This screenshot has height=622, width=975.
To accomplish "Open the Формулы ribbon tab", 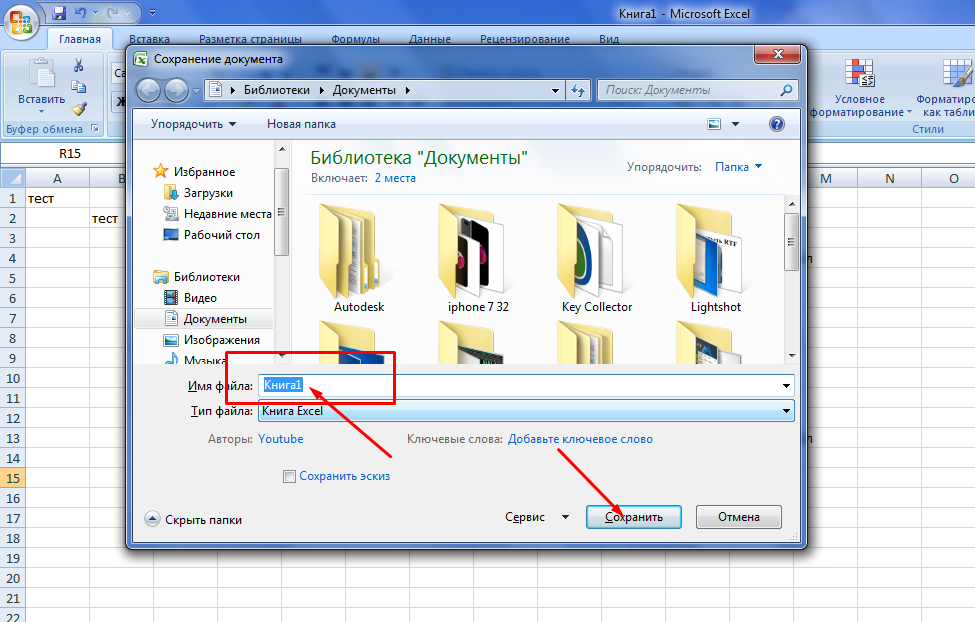I will coord(355,39).
